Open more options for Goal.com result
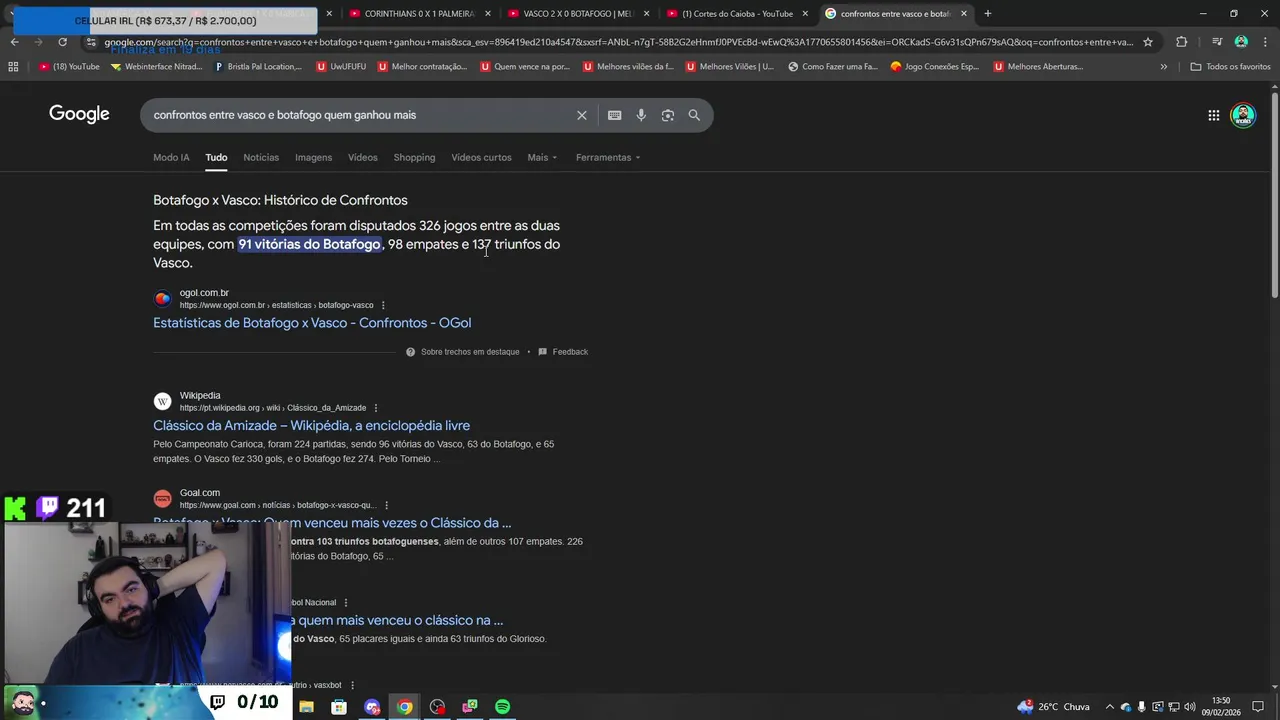This screenshot has height=720, width=1280. [x=386, y=505]
